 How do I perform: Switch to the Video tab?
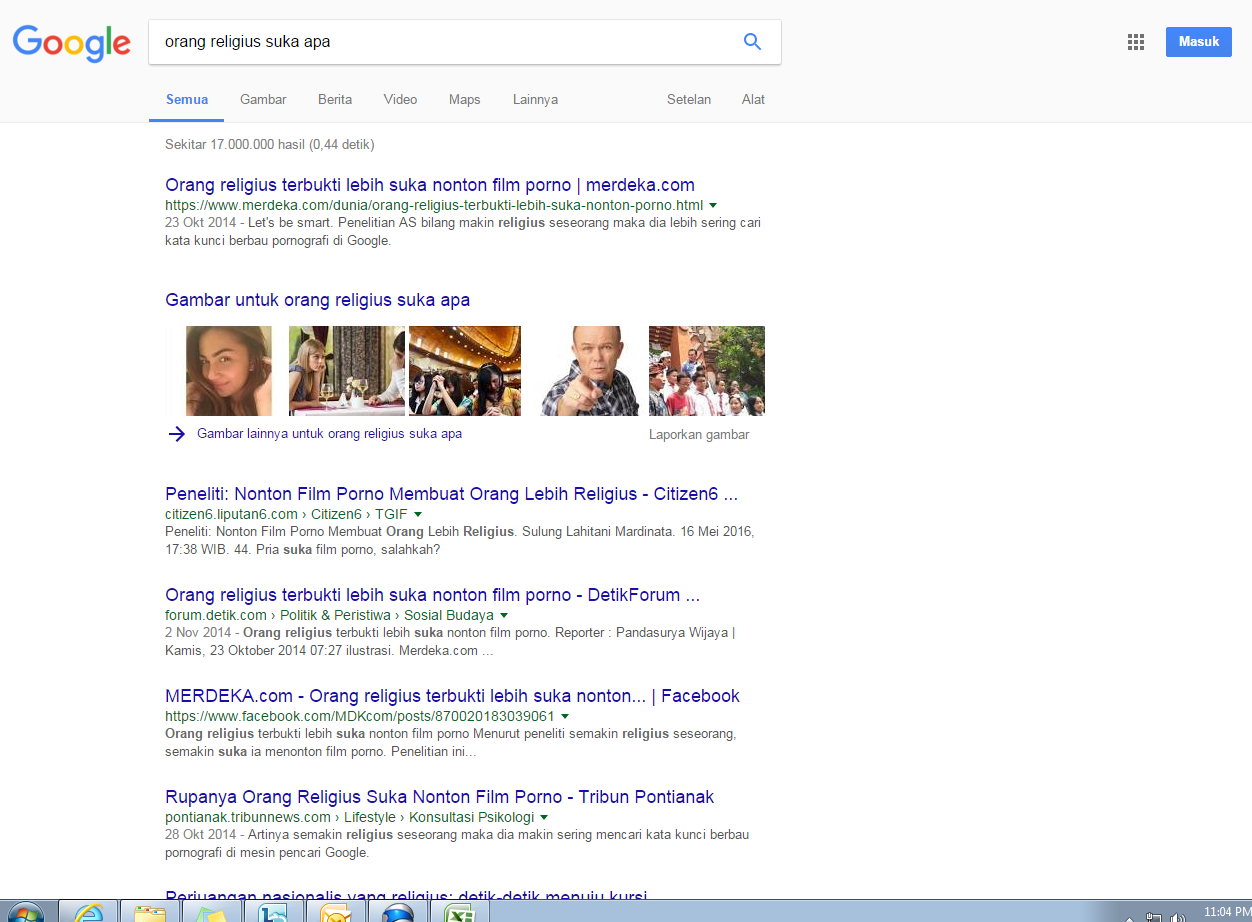tap(400, 99)
